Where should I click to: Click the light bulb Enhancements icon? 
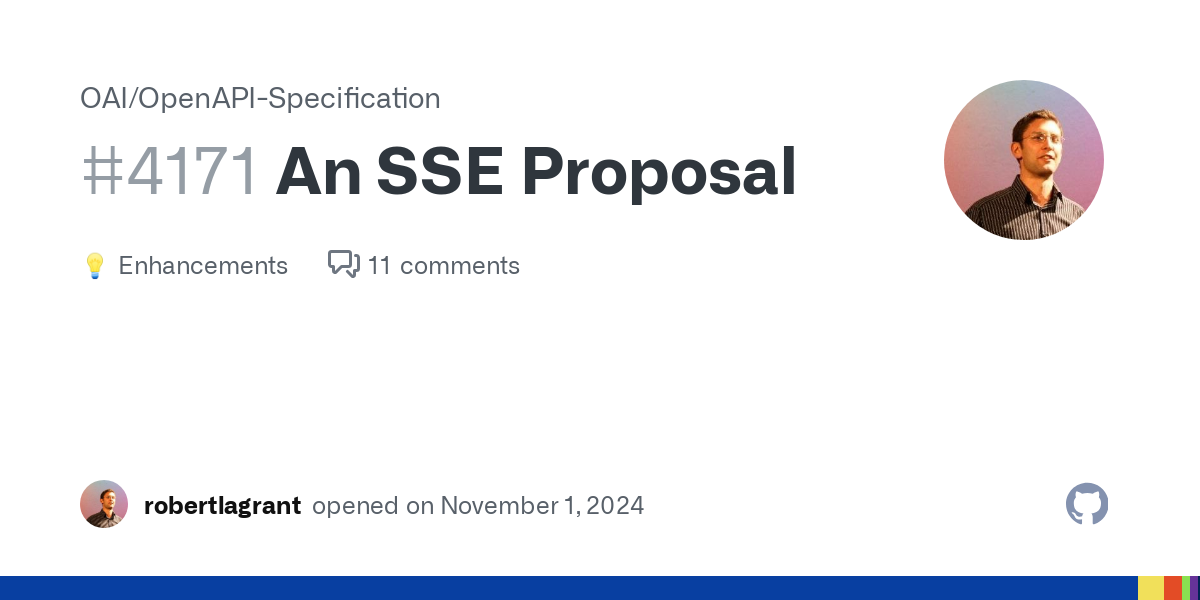click(x=95, y=266)
